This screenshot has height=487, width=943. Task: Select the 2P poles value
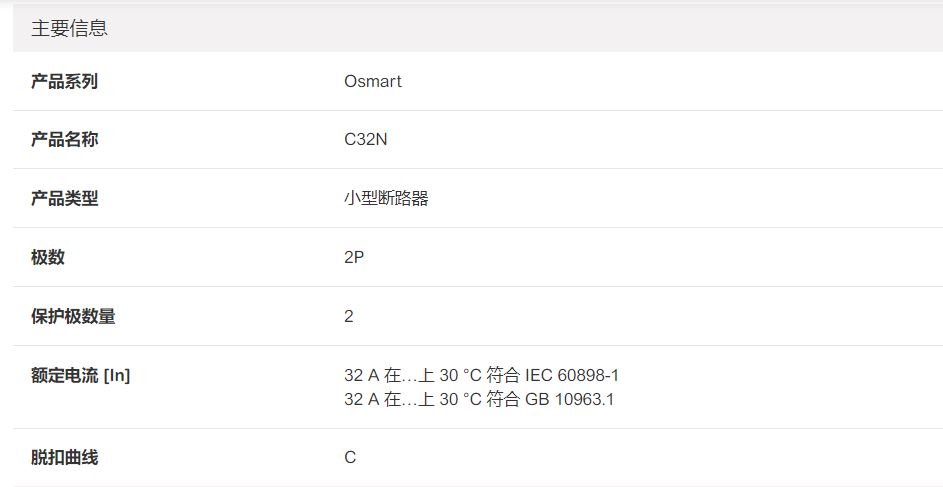click(354, 257)
